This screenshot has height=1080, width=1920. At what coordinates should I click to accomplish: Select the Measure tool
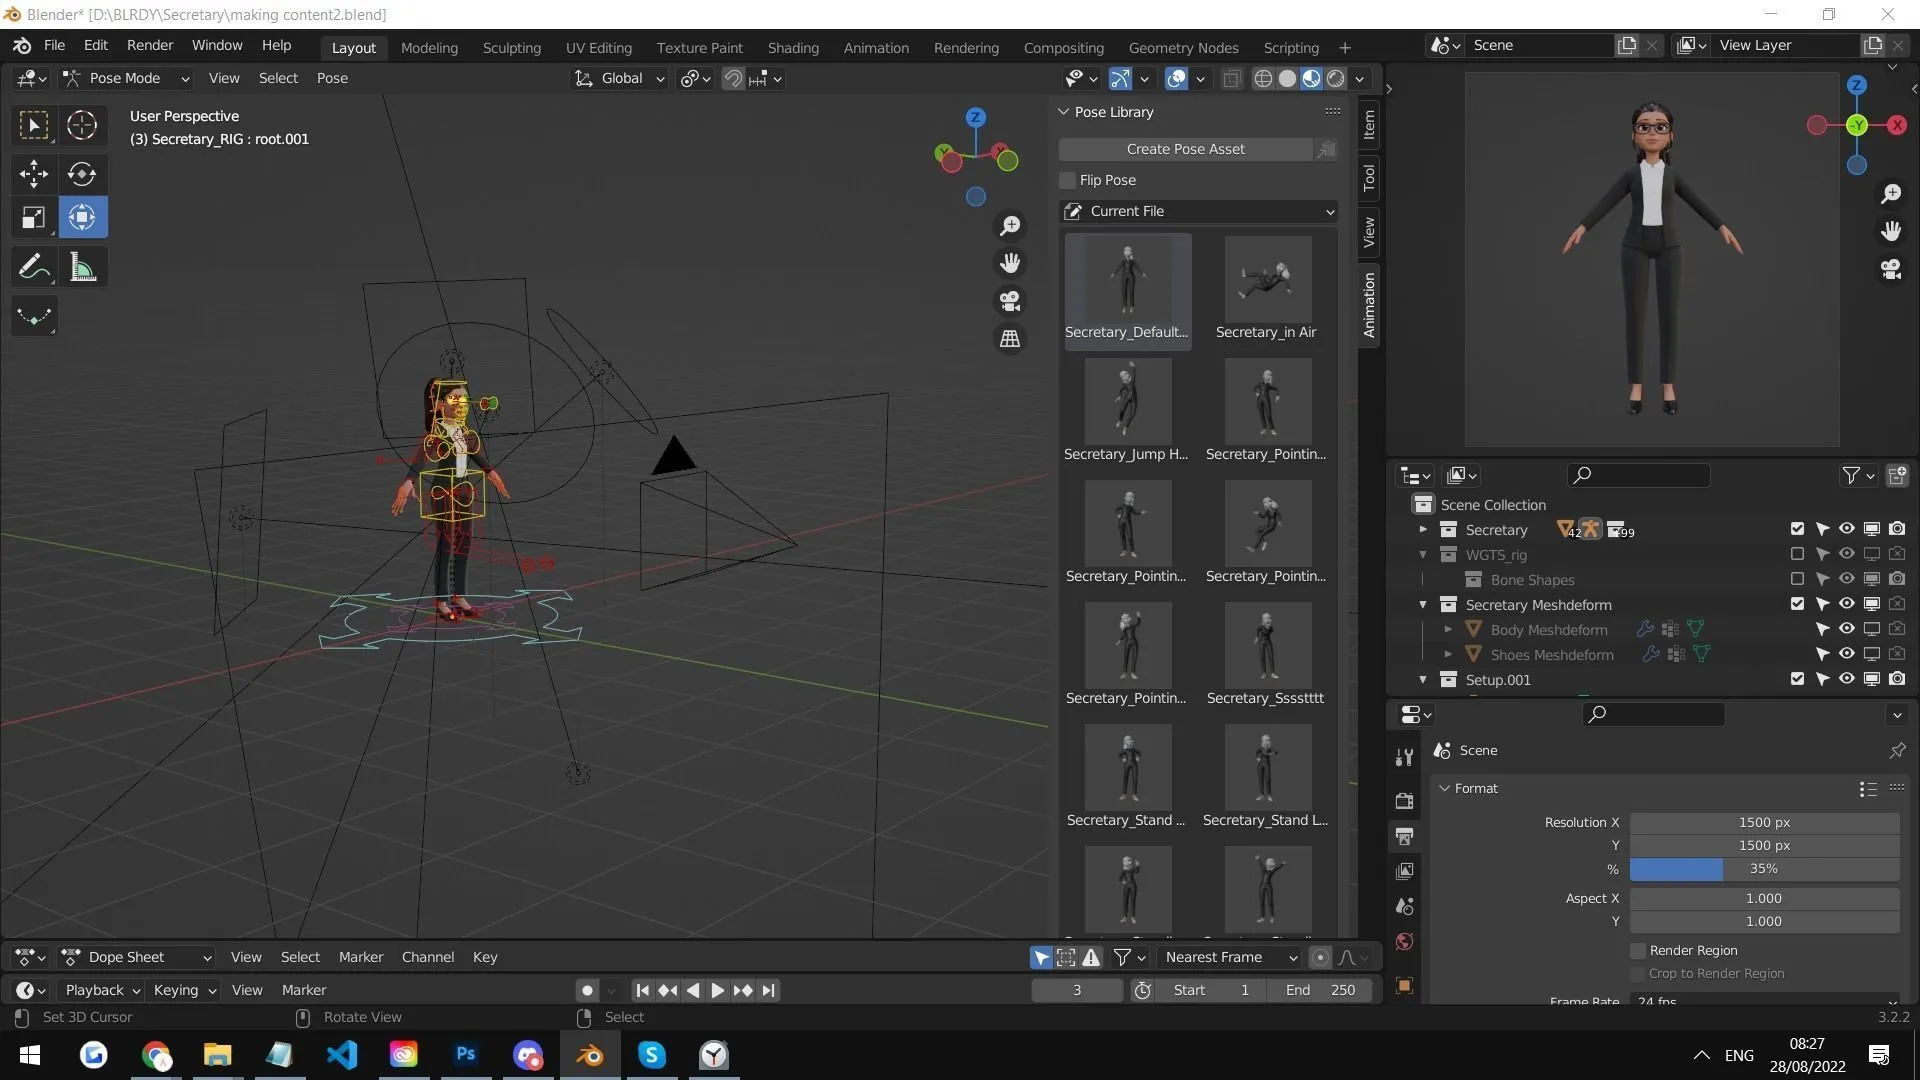[x=81, y=266]
